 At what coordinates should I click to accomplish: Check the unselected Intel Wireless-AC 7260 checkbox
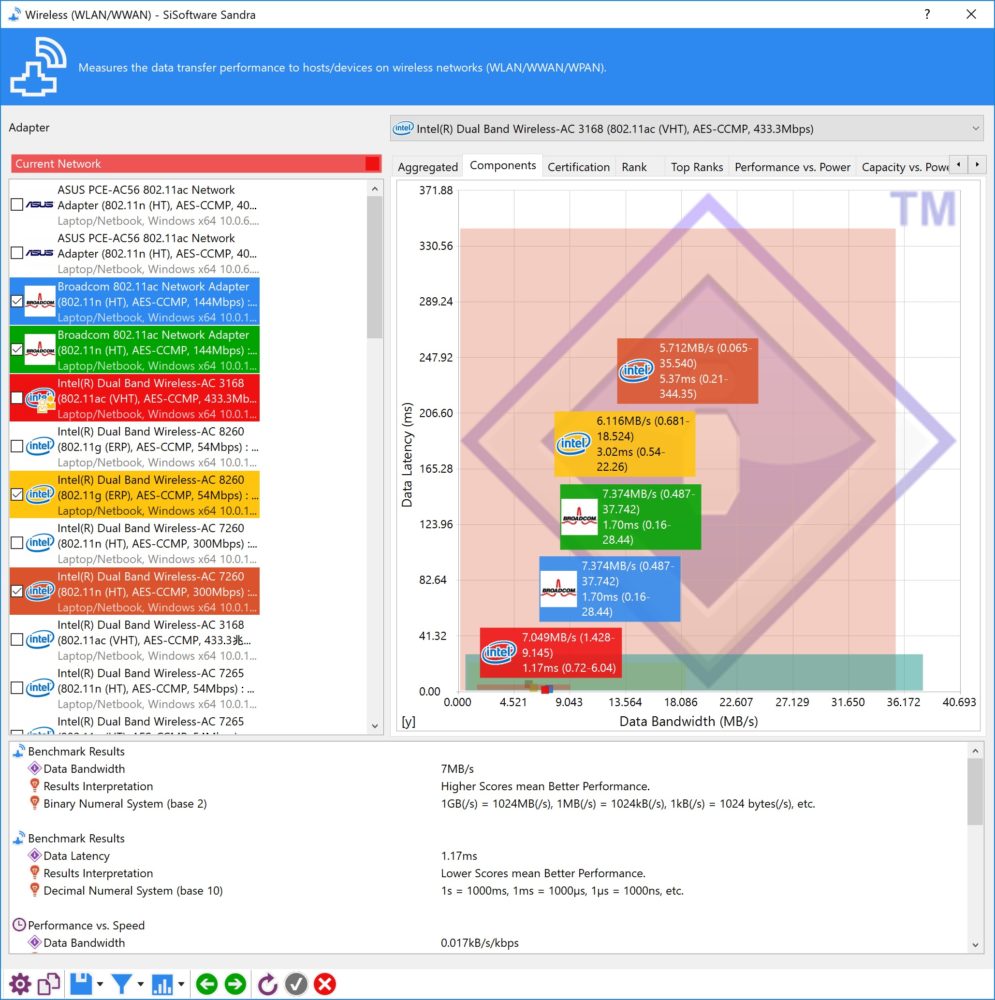point(17,543)
